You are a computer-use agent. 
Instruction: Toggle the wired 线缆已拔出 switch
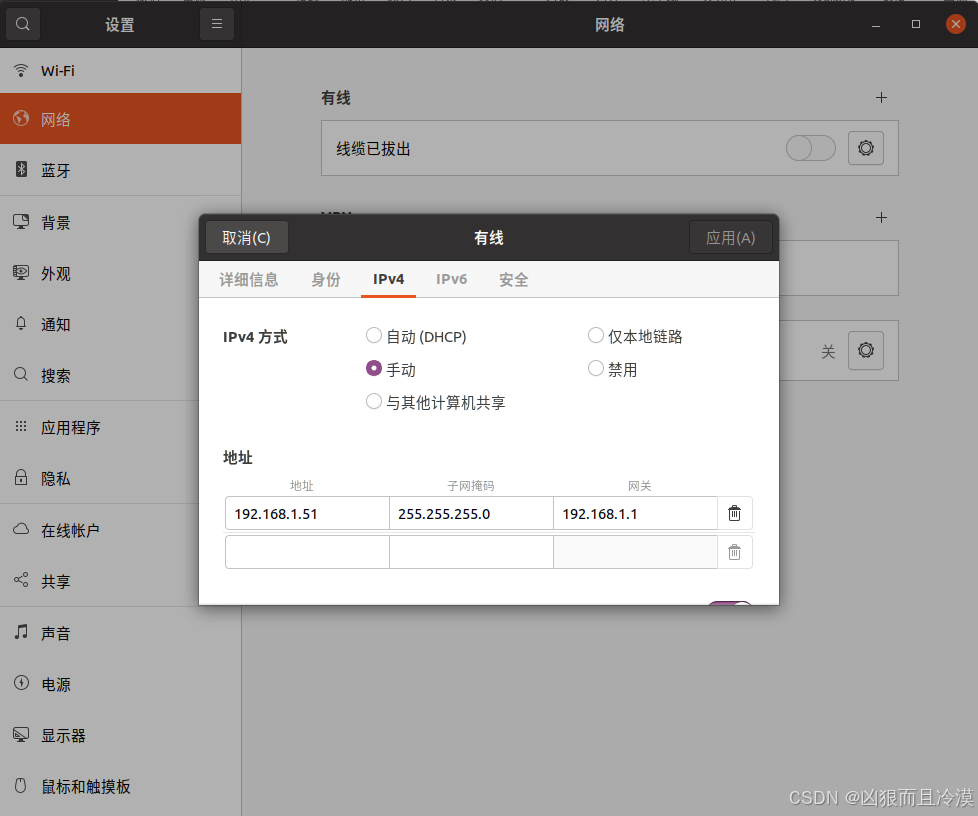[811, 148]
